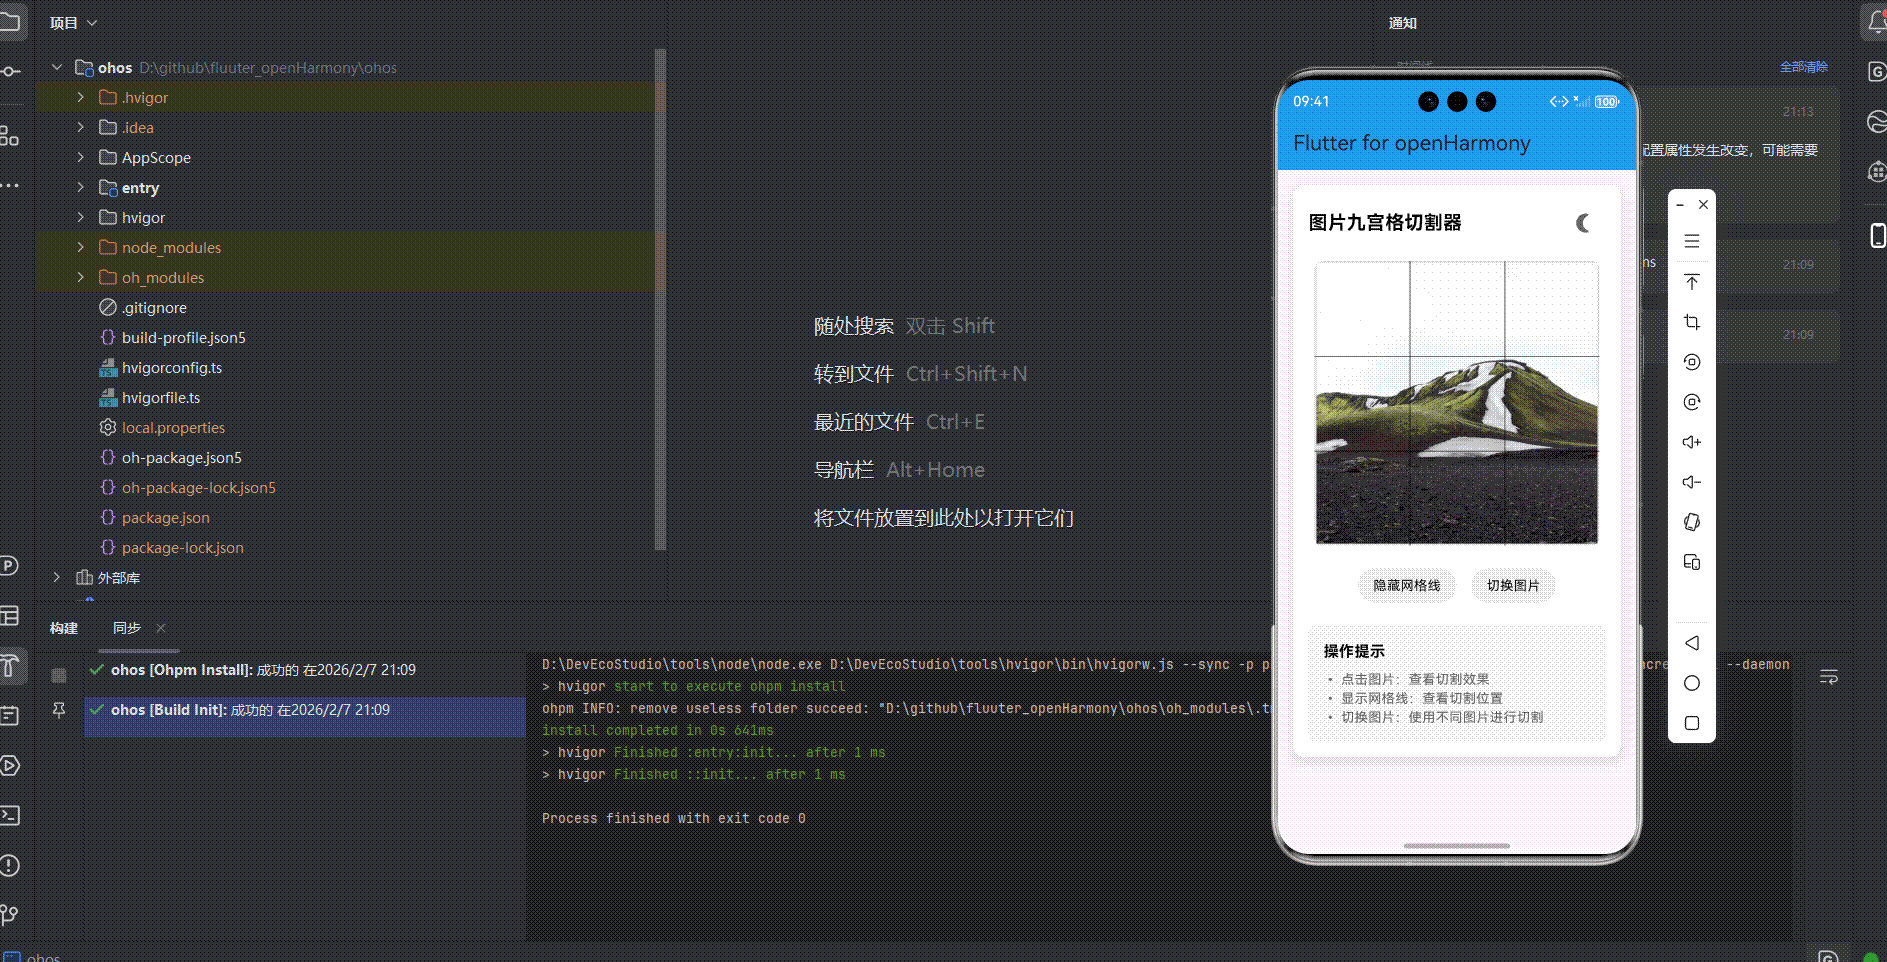Expand the hvigor folder
This screenshot has width=1887, height=962.
(x=81, y=218)
